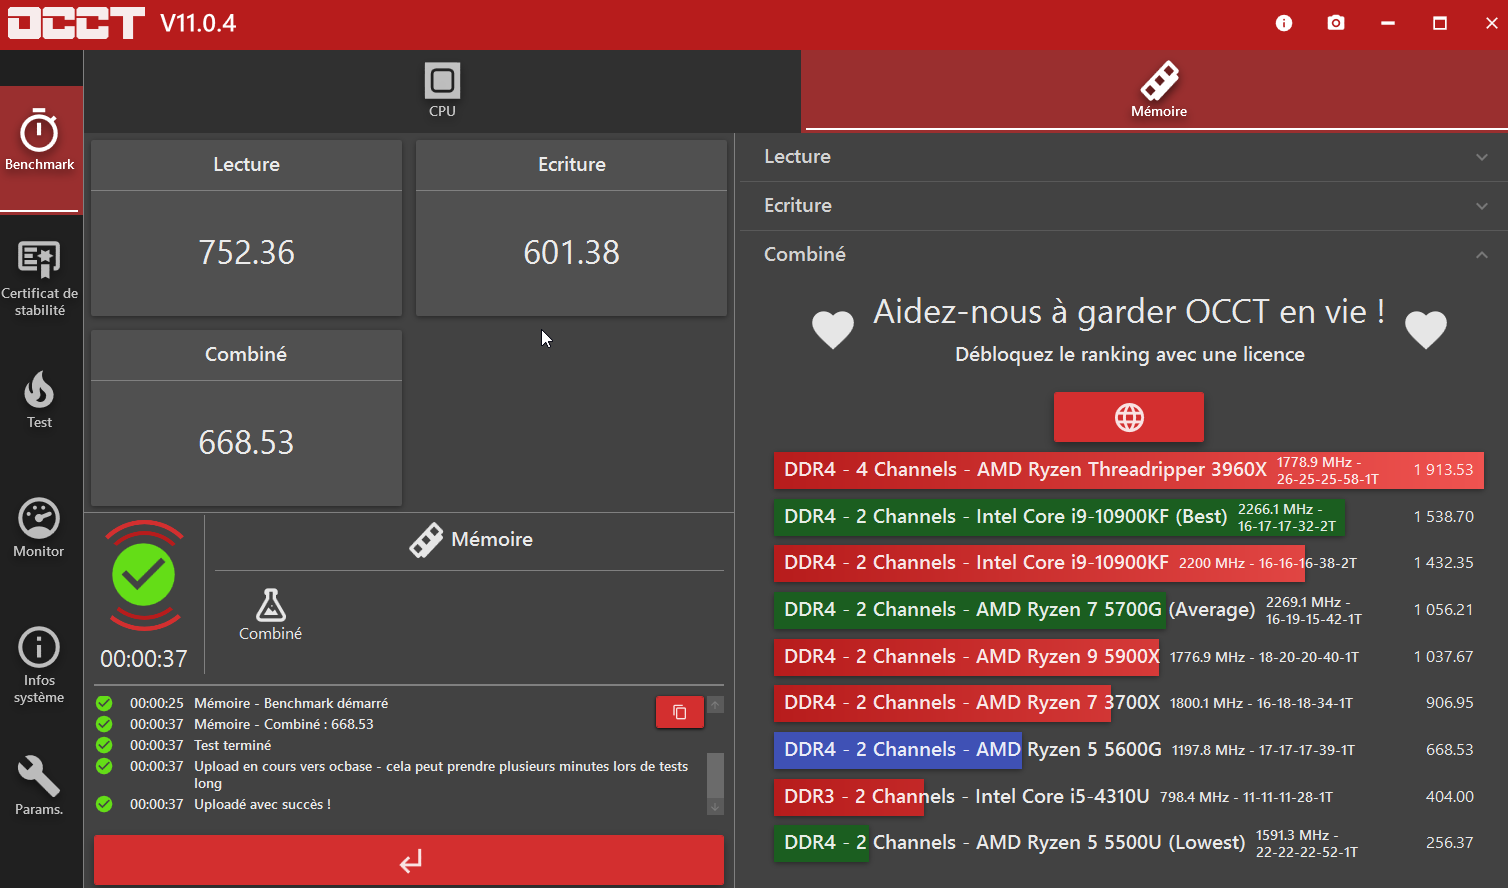The image size is (1508, 888).
Task: Select the Ryzen 5 5500U (Lowest) row
Action: coord(1128,843)
